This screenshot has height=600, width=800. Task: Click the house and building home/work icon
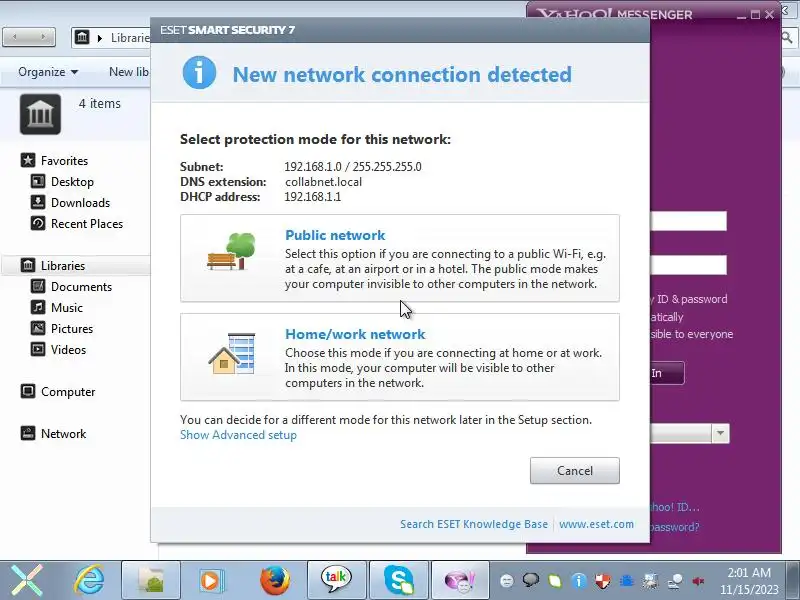point(232,354)
